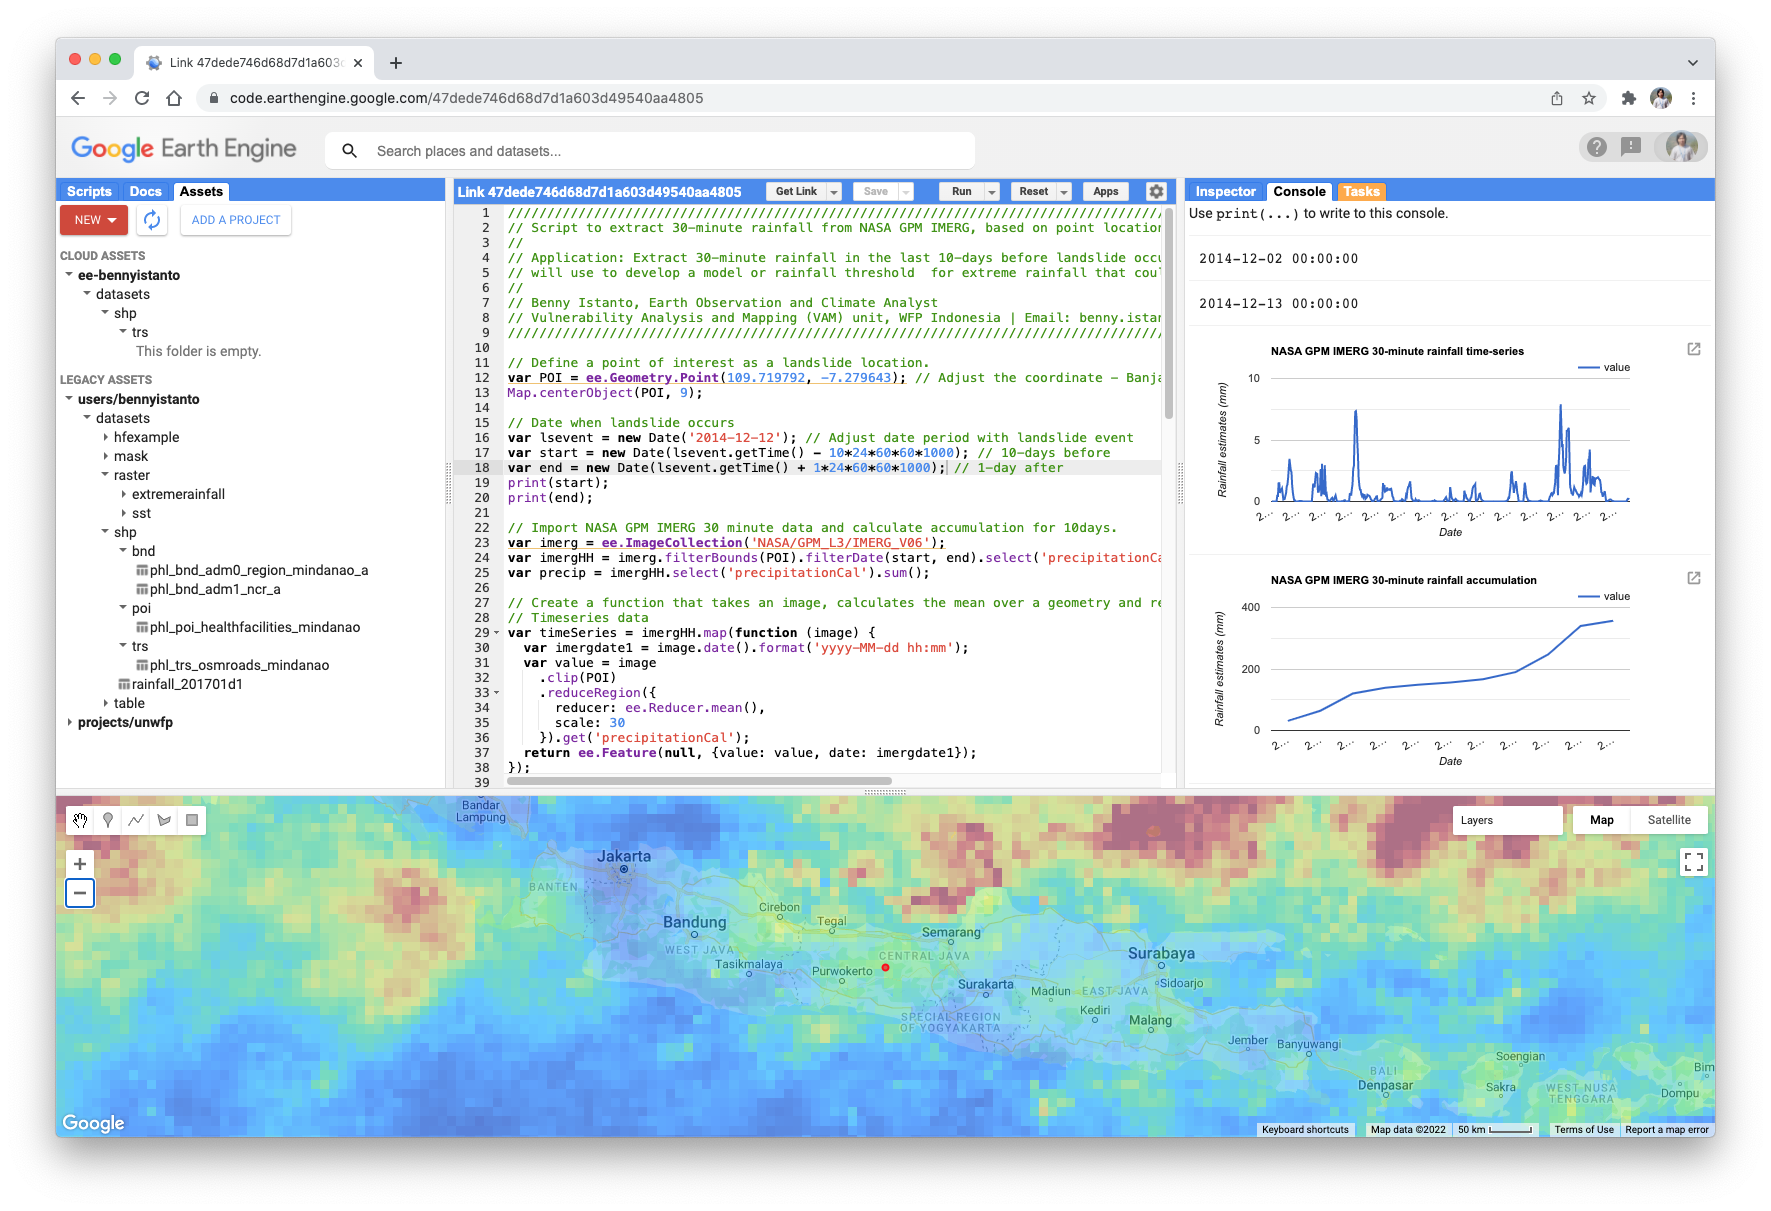
Task: Open the Get Link dropdown arrow
Action: coord(834,192)
